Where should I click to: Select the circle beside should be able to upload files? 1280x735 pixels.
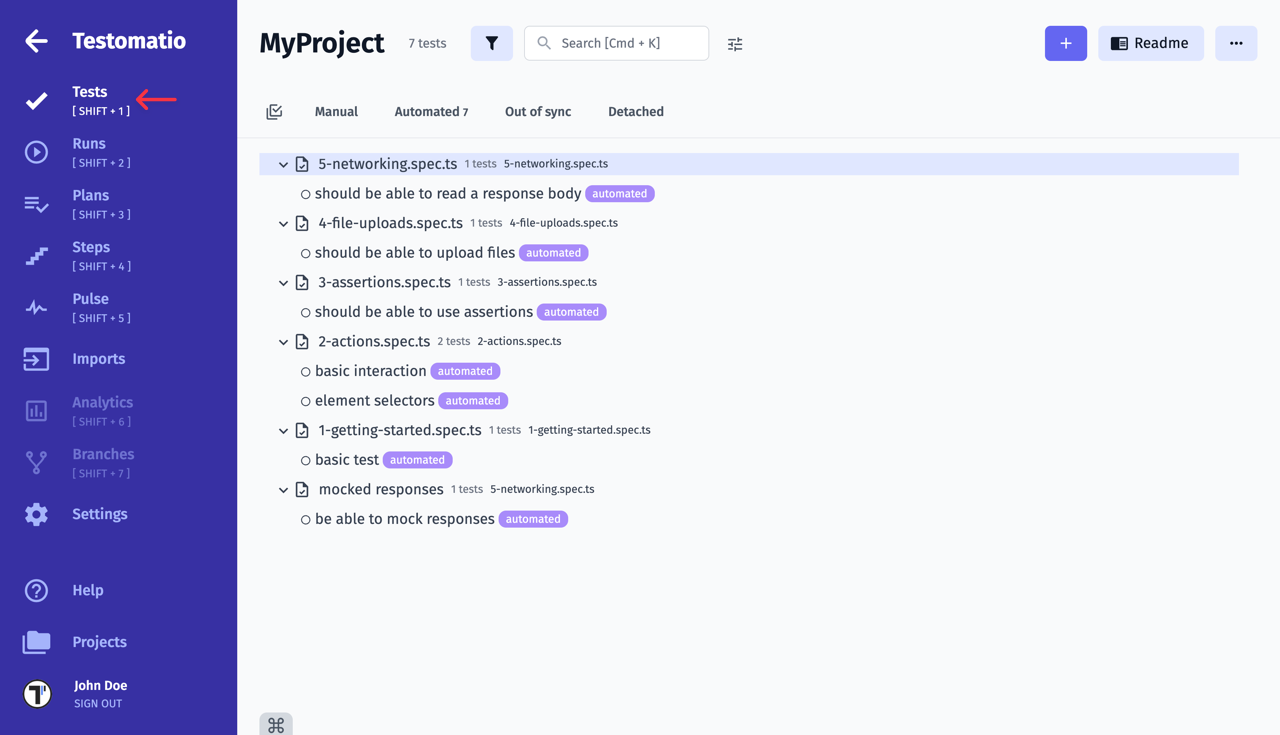[x=305, y=252]
